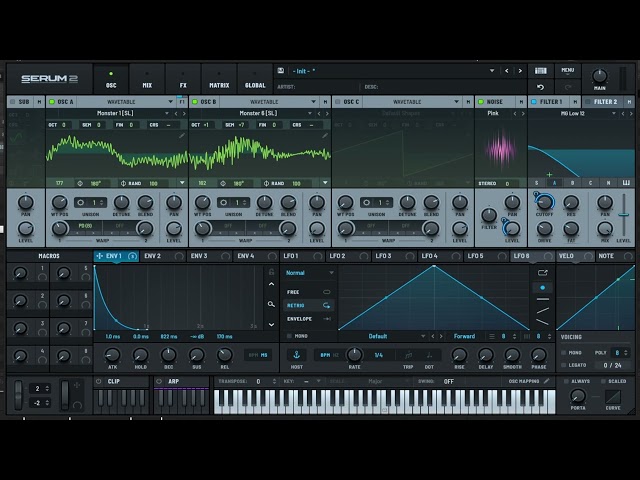Expand OSC A unison options arrow

(182, 183)
